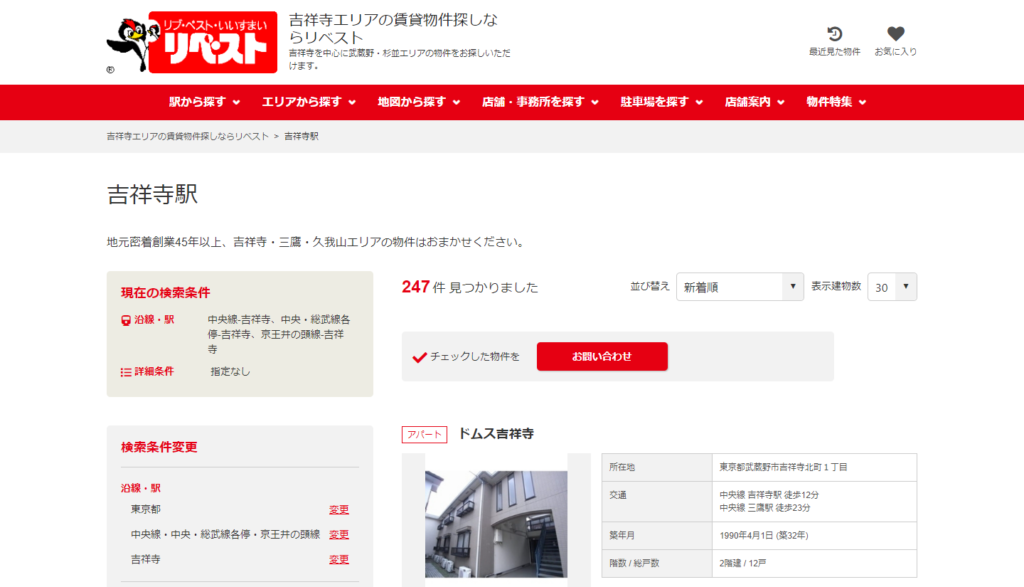The width and height of the screenshot is (1024, 587).
Task: Open the 地図から探す menu
Action: point(418,102)
